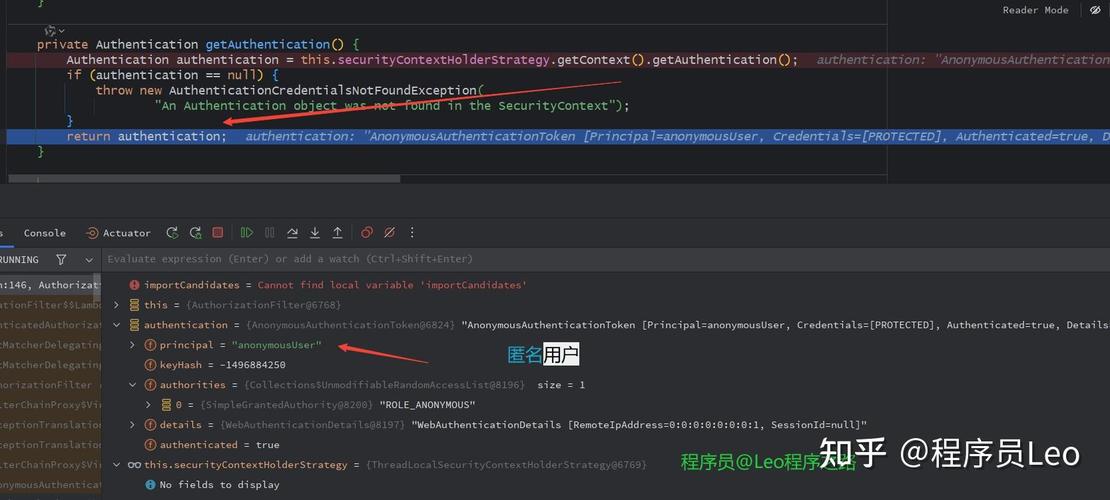Open the debug toolbar's three-dot More menu

[412, 232]
